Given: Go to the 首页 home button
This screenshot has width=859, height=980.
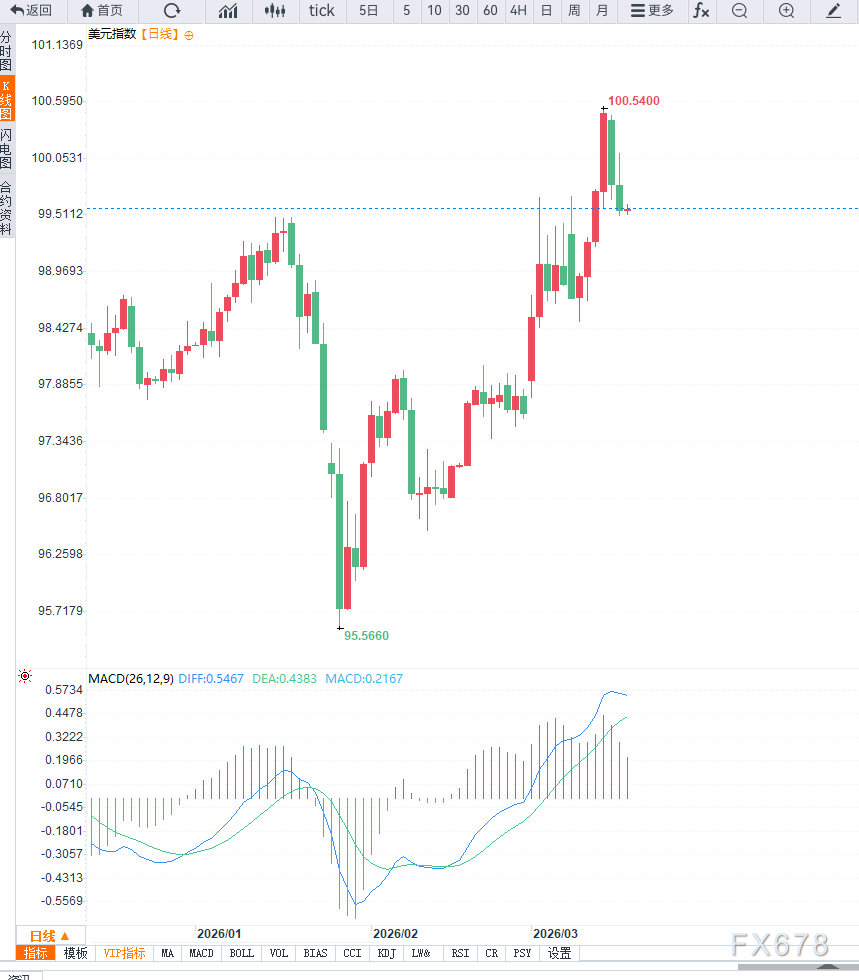Looking at the screenshot, I should 102,11.
